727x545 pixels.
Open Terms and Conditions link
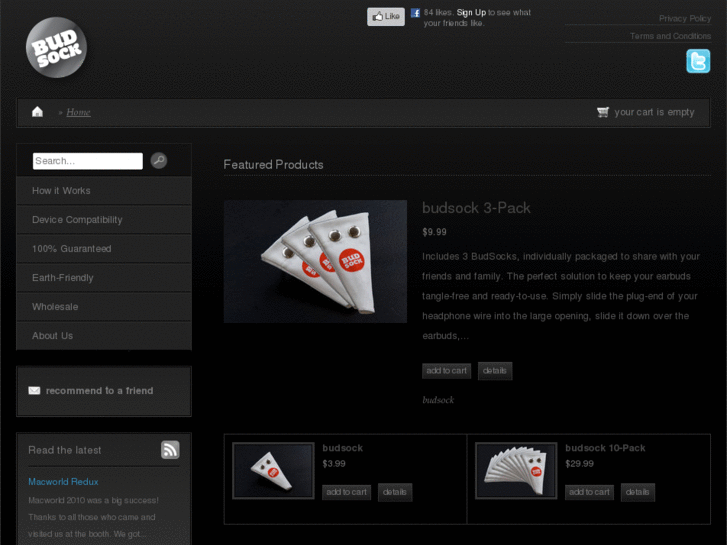[670, 36]
